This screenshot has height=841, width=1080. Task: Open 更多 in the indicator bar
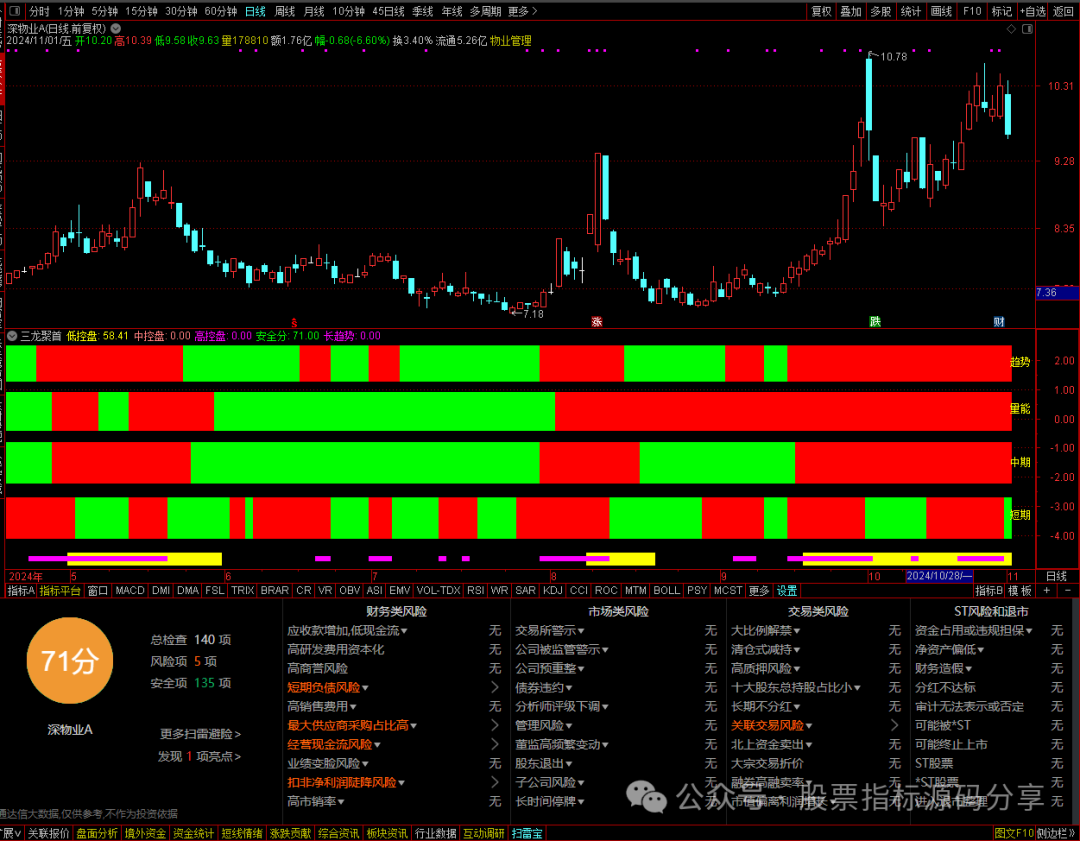click(x=758, y=590)
